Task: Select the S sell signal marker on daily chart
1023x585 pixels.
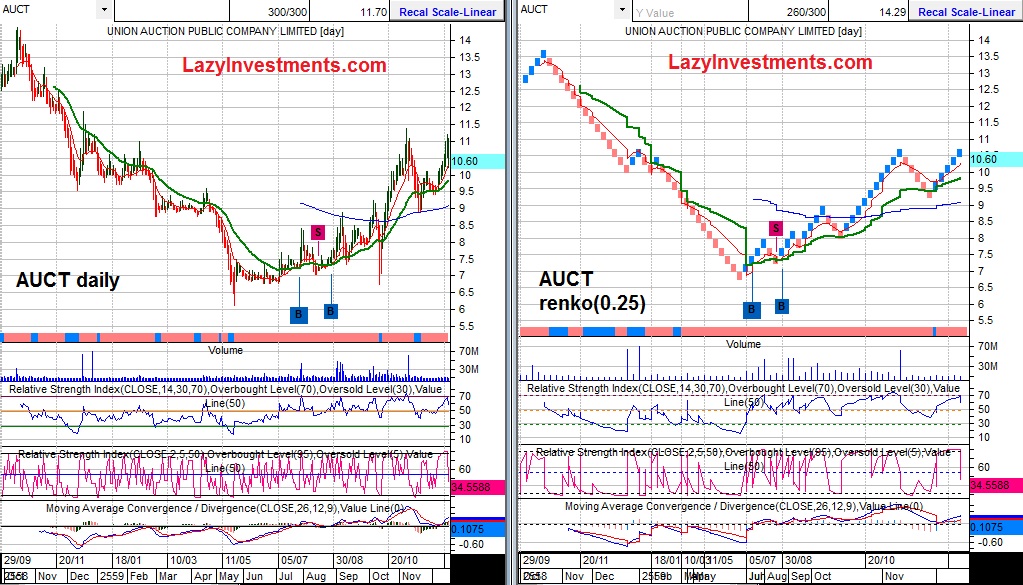Action: (x=316, y=231)
